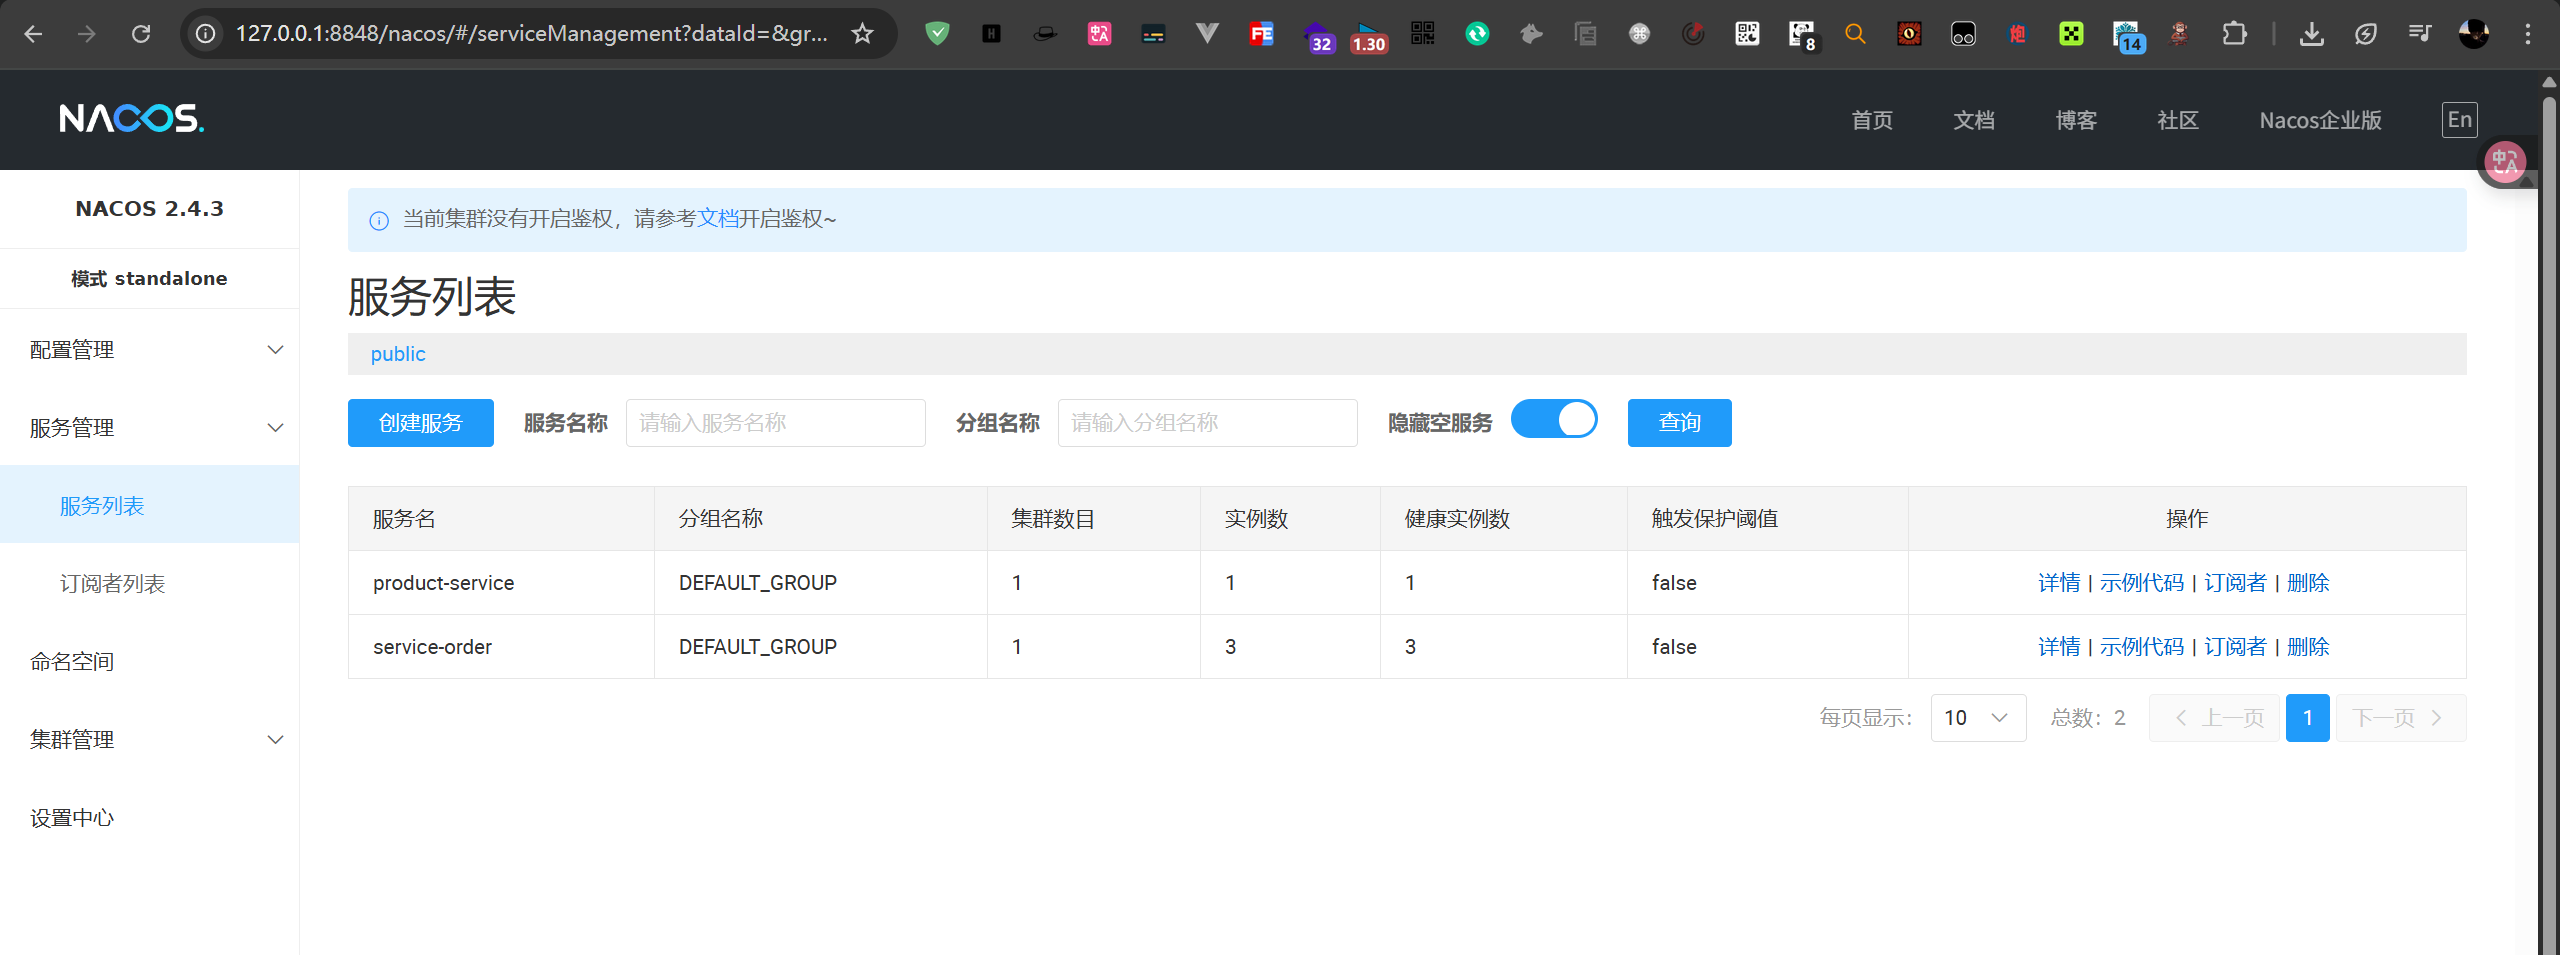Open the page size dropdown showing 10
This screenshot has height=955, width=2560.
1977,718
